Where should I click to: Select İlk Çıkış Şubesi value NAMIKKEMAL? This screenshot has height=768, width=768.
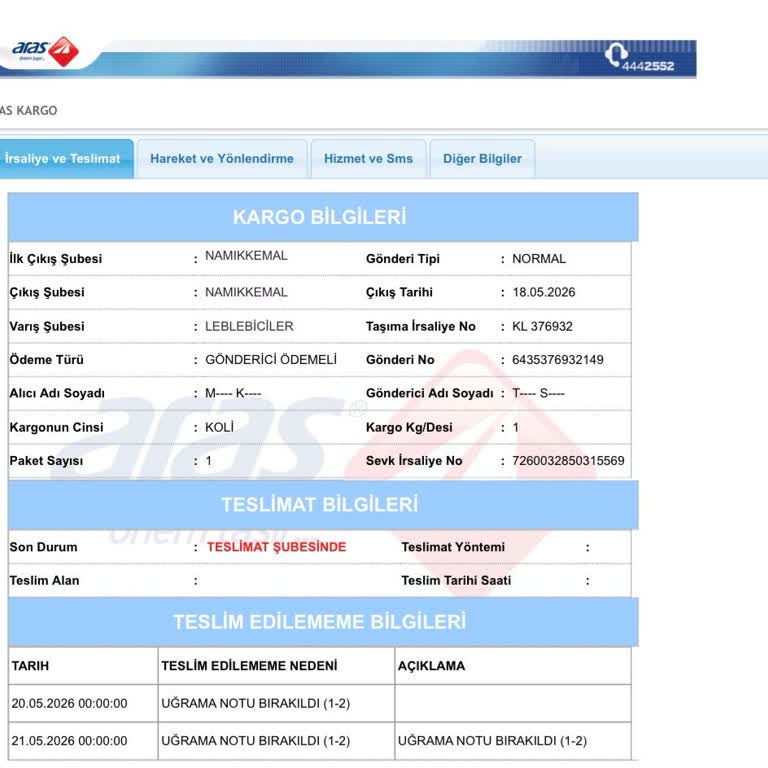click(x=246, y=256)
